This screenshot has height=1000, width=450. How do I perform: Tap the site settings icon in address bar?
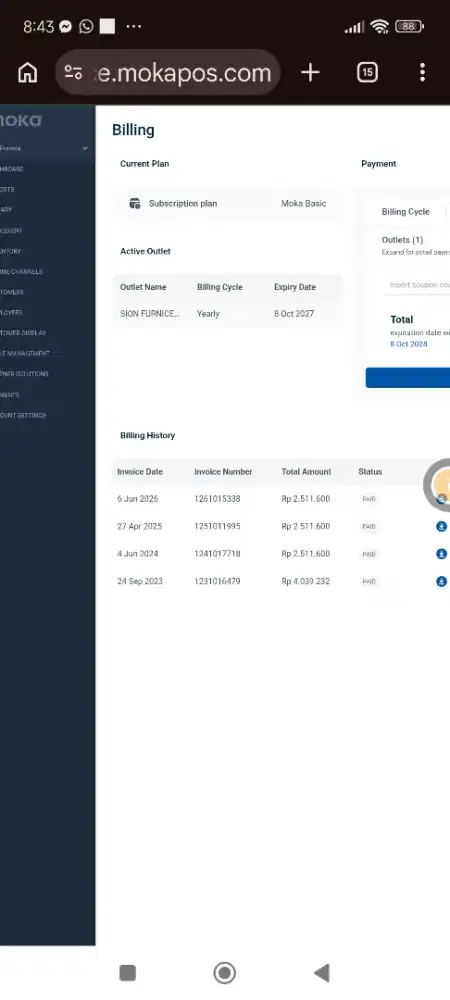pyautogui.click(x=73, y=73)
